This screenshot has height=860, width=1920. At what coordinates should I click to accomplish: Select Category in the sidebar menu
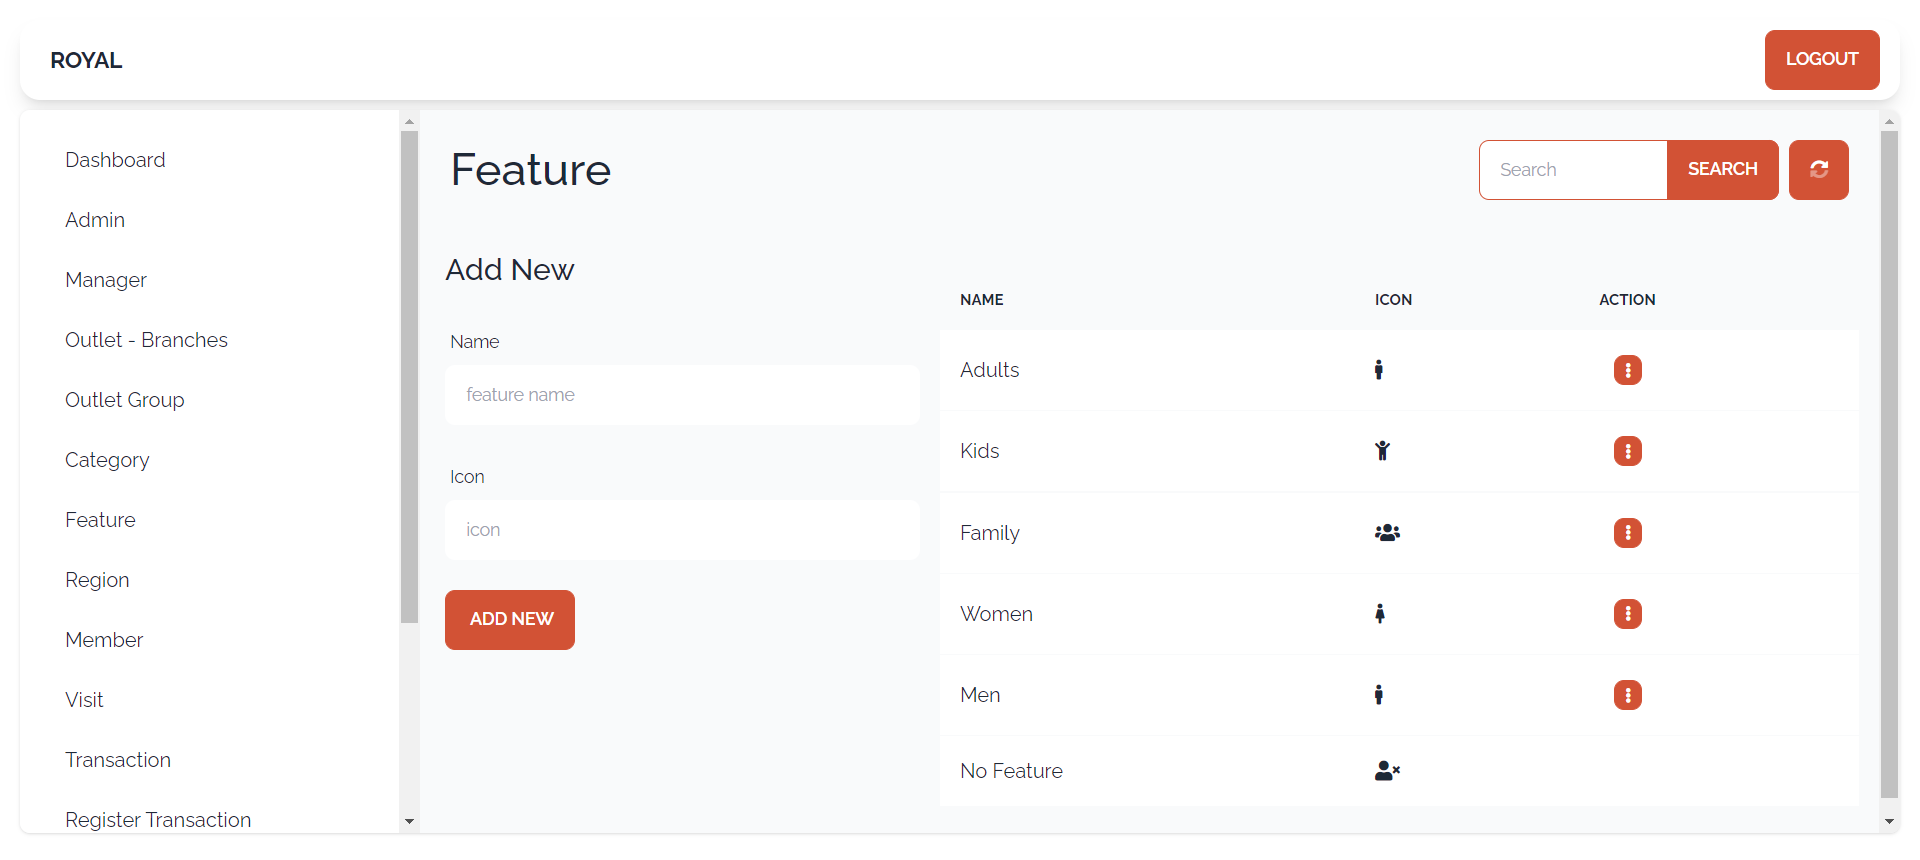click(107, 460)
